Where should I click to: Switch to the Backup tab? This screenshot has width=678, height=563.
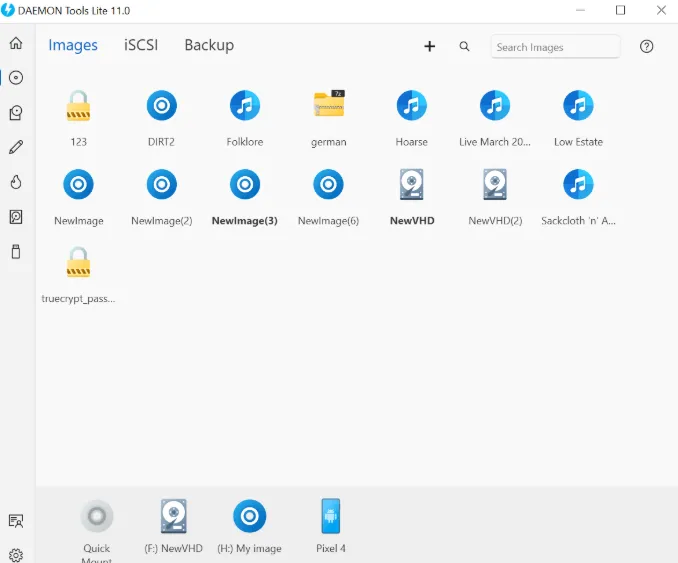209,45
